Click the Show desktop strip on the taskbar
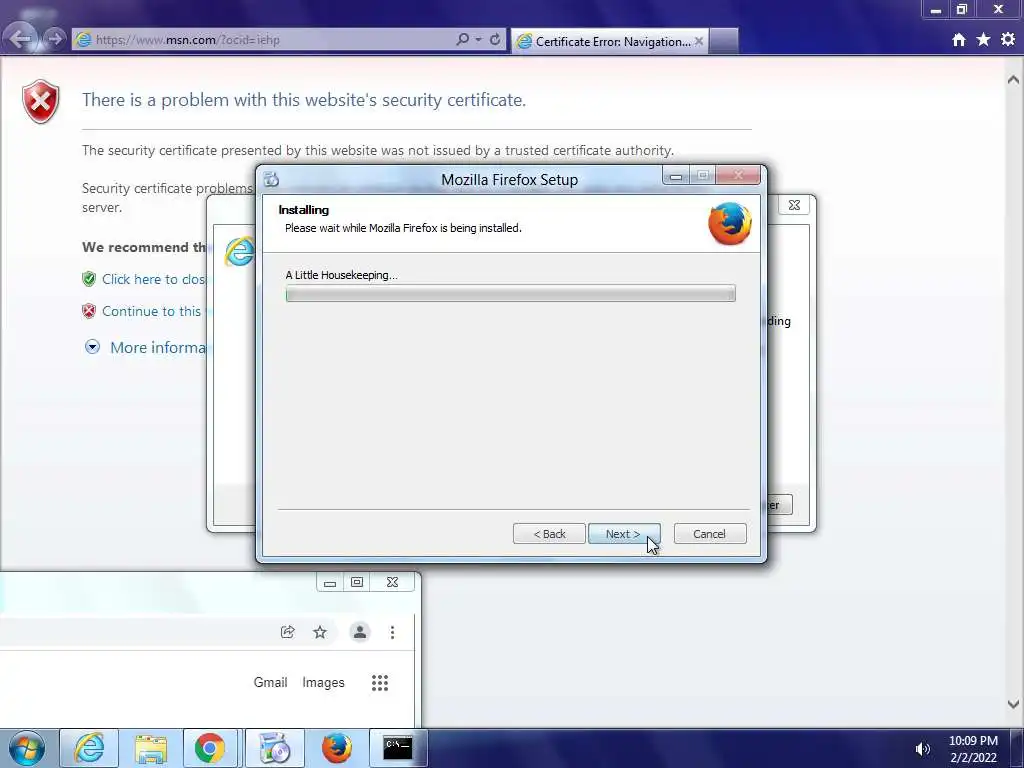Viewport: 1024px width, 768px height. pyautogui.click(x=1017, y=748)
